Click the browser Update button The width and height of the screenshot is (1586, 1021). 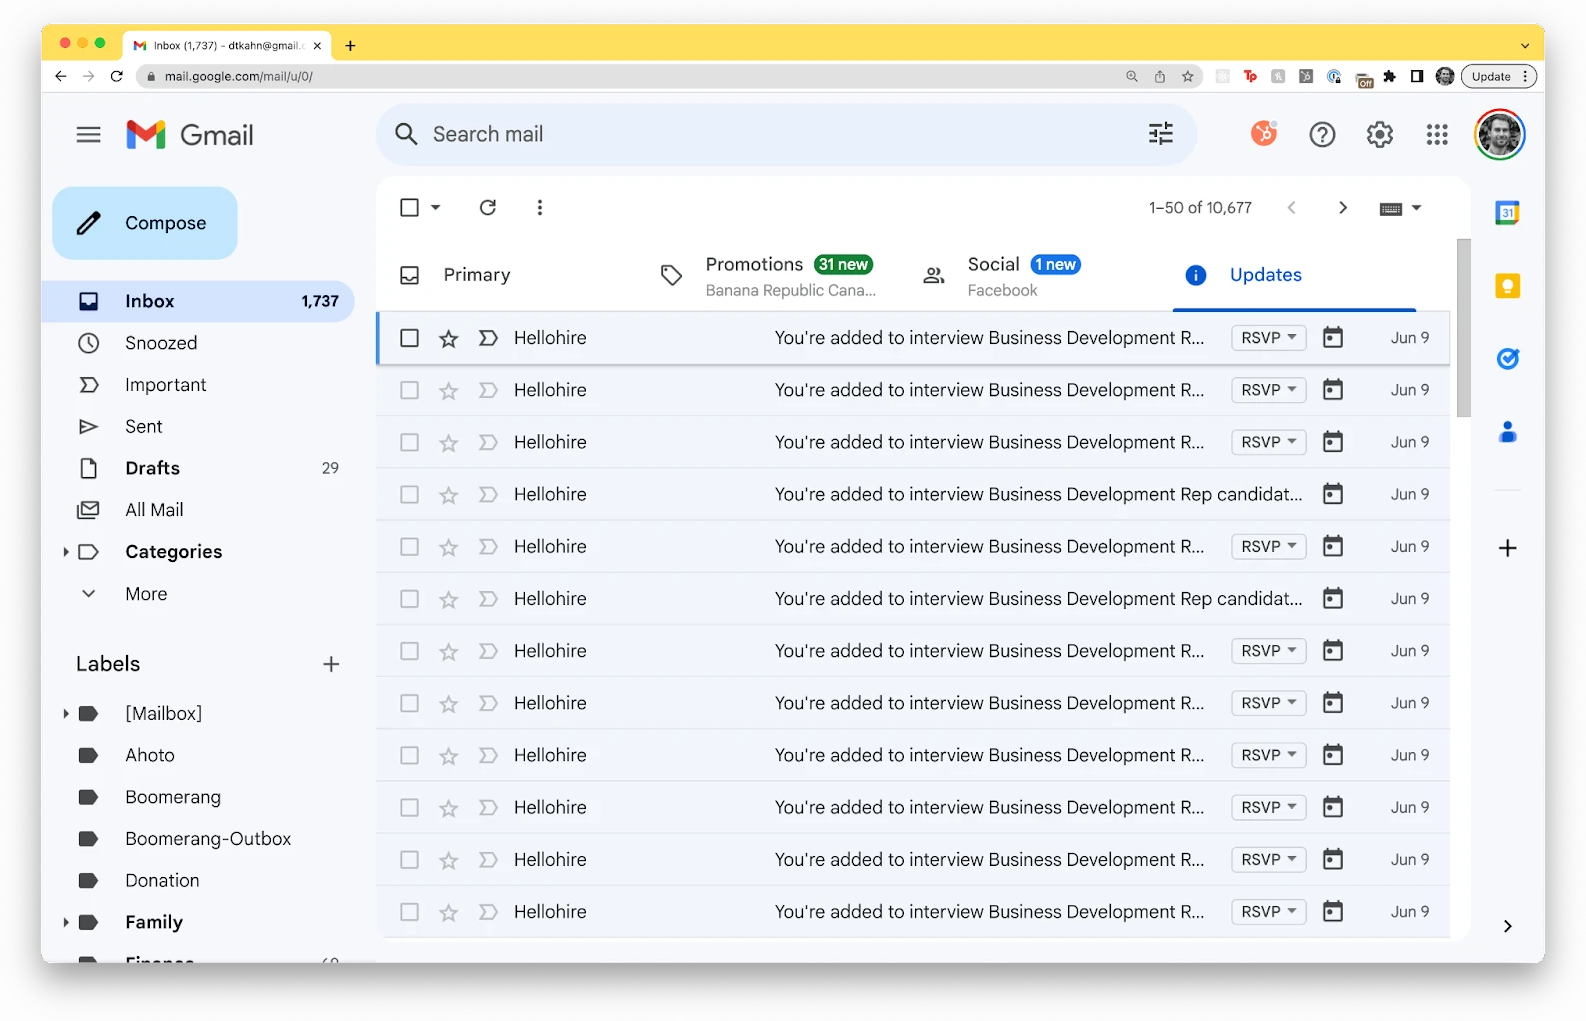[1498, 76]
